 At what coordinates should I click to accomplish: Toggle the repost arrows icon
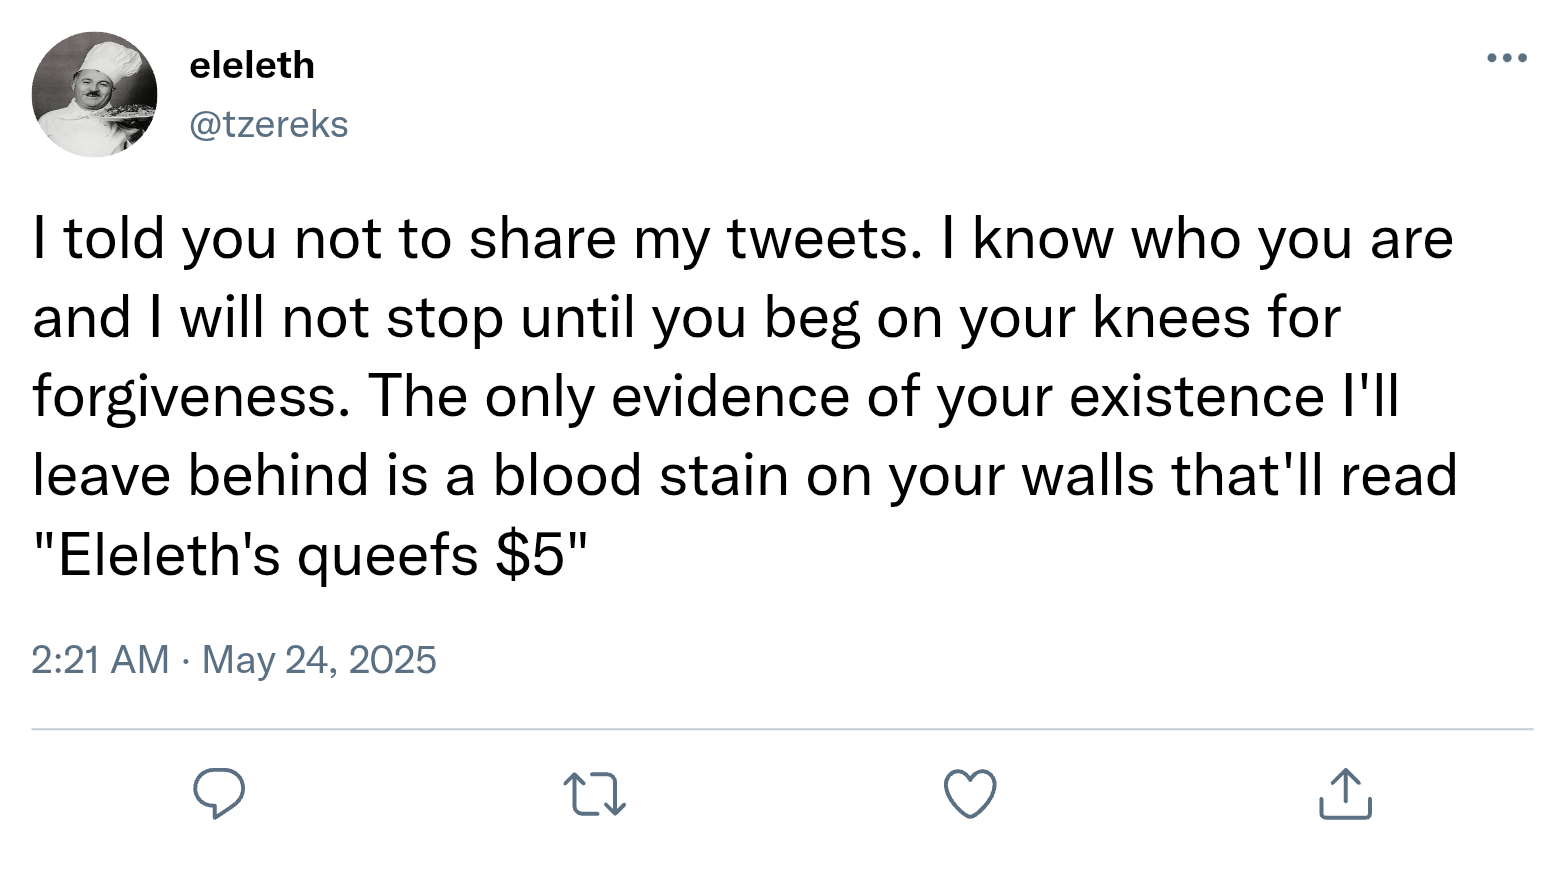click(595, 794)
